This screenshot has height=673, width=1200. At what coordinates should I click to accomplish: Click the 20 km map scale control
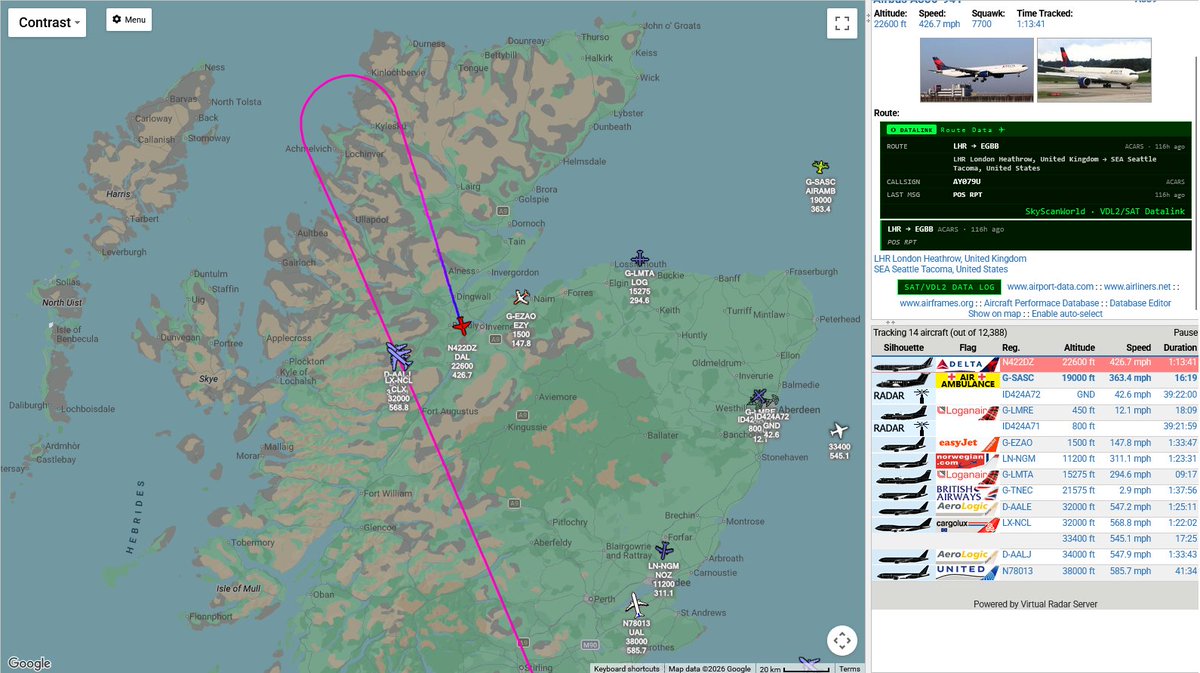tap(795, 668)
